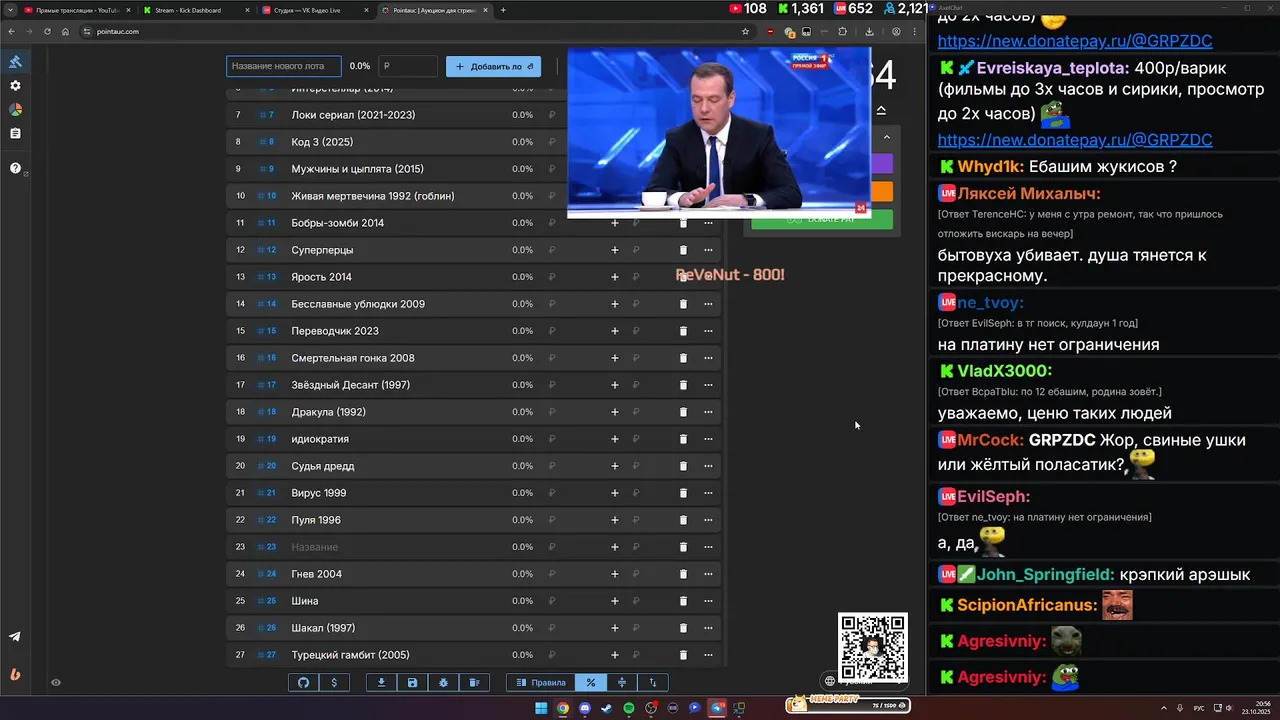Focus the new lot ruble amount field
The image size is (1280, 720).
coord(408,66)
